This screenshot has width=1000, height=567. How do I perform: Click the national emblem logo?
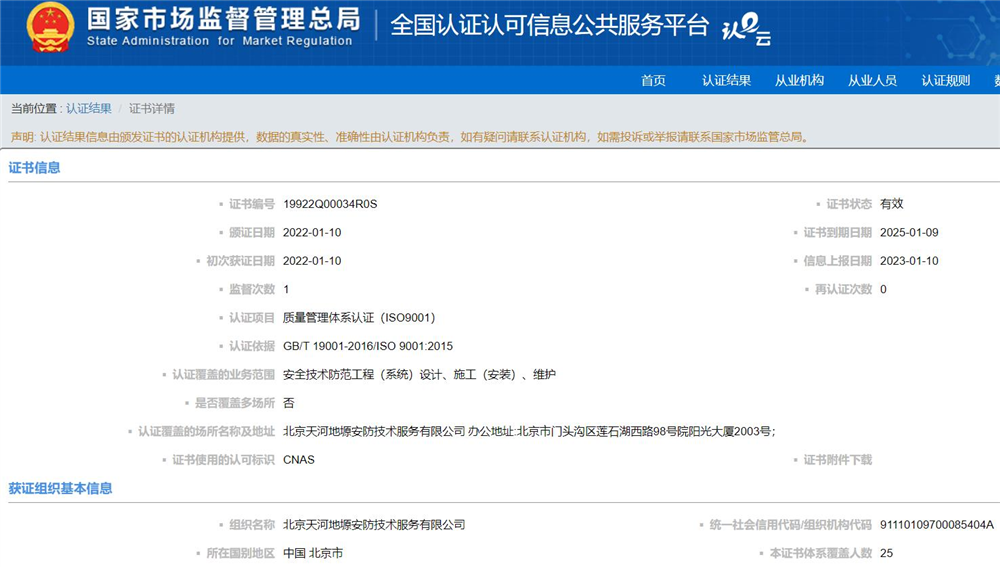point(50,27)
